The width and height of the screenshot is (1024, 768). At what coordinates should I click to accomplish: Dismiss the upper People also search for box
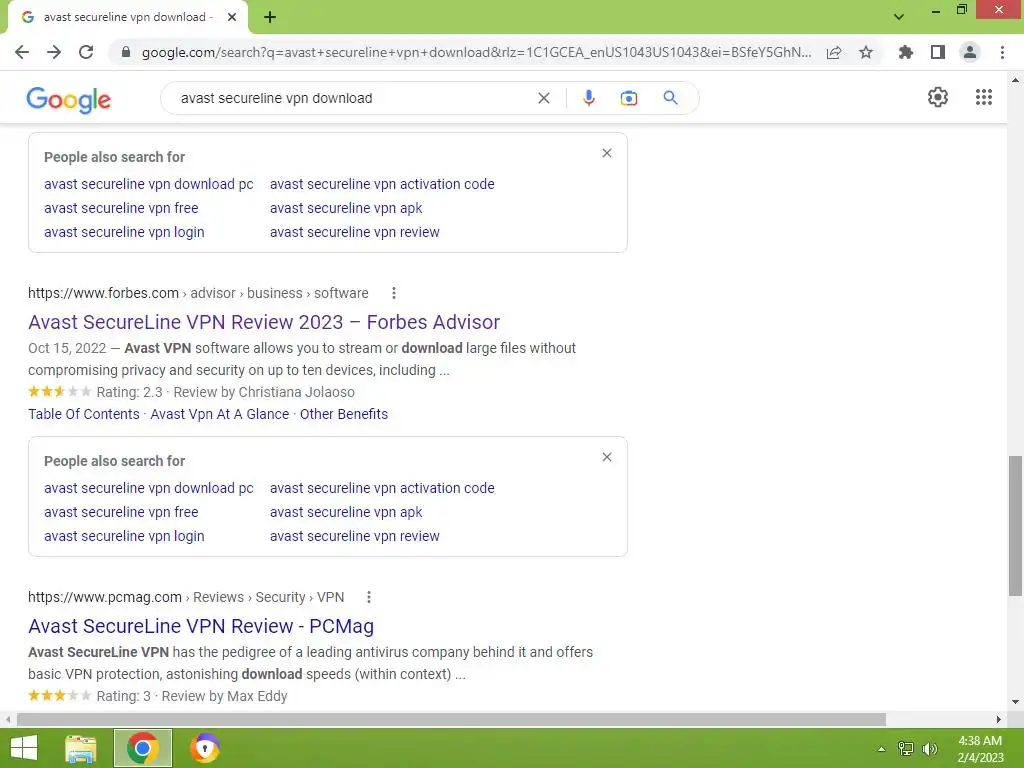(x=607, y=153)
